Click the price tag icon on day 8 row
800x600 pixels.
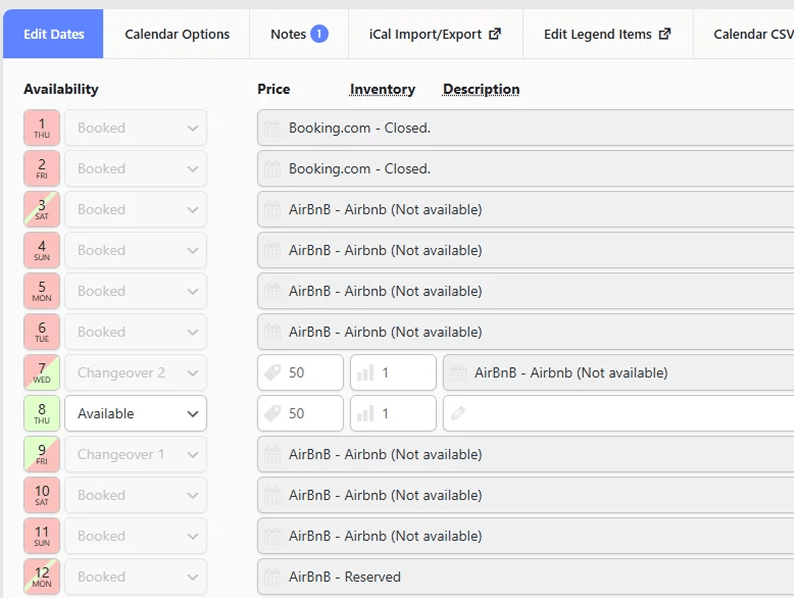(272, 413)
